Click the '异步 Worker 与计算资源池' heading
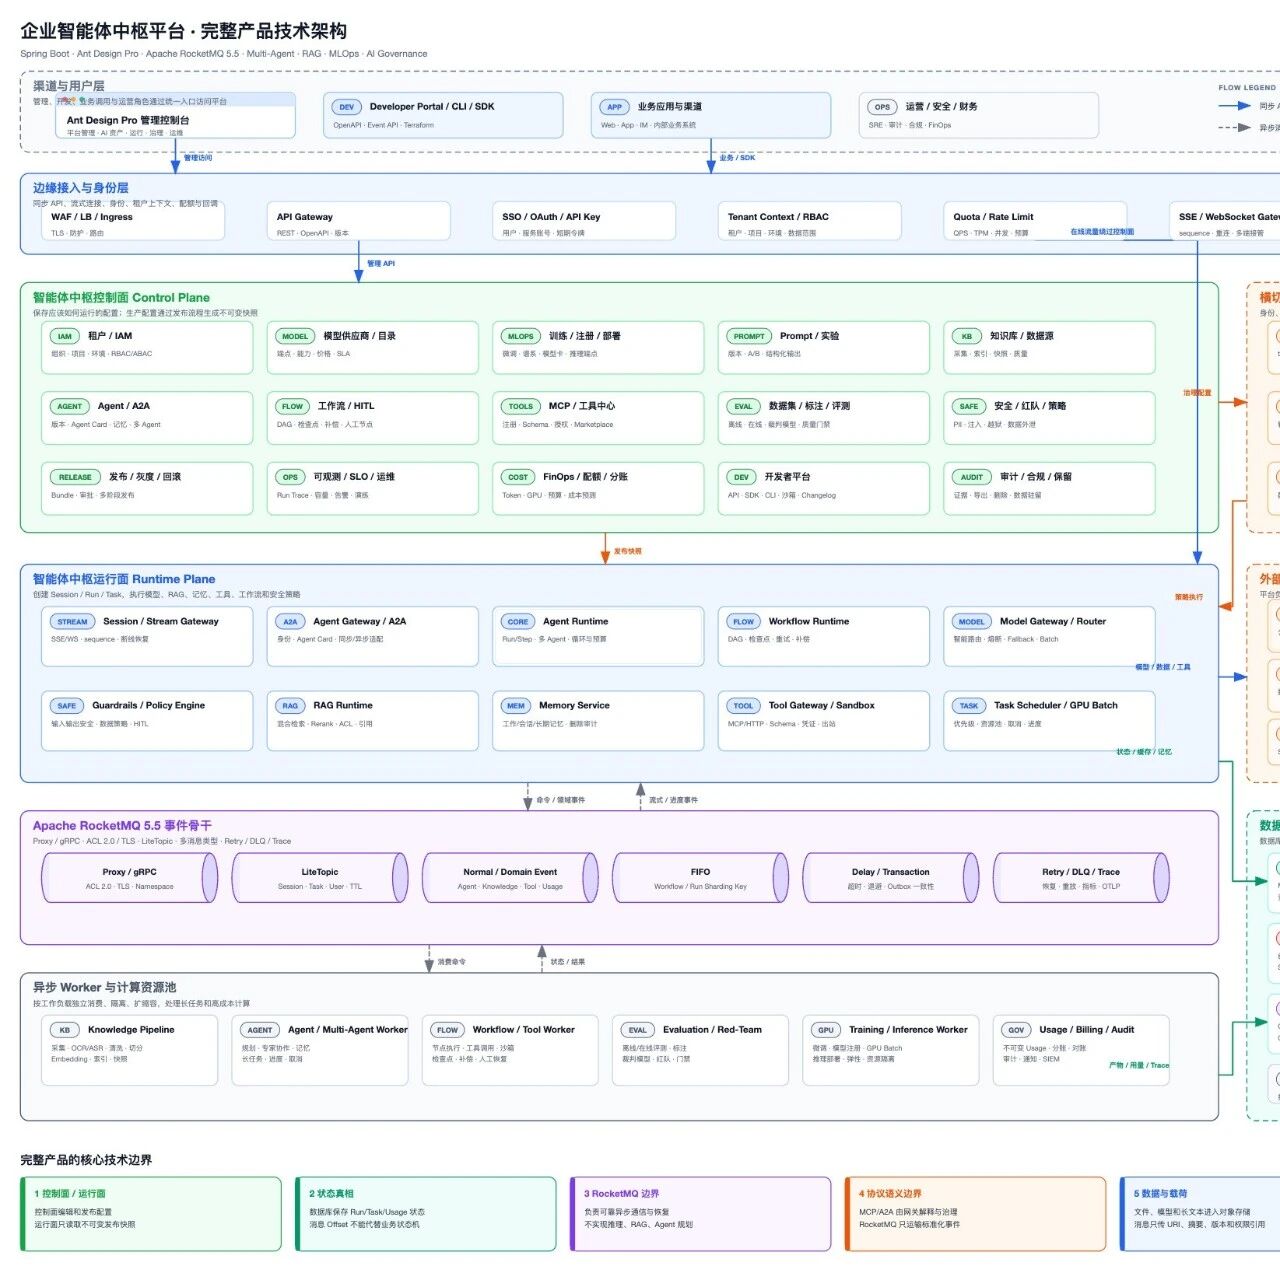1280x1280 pixels. click(x=104, y=987)
